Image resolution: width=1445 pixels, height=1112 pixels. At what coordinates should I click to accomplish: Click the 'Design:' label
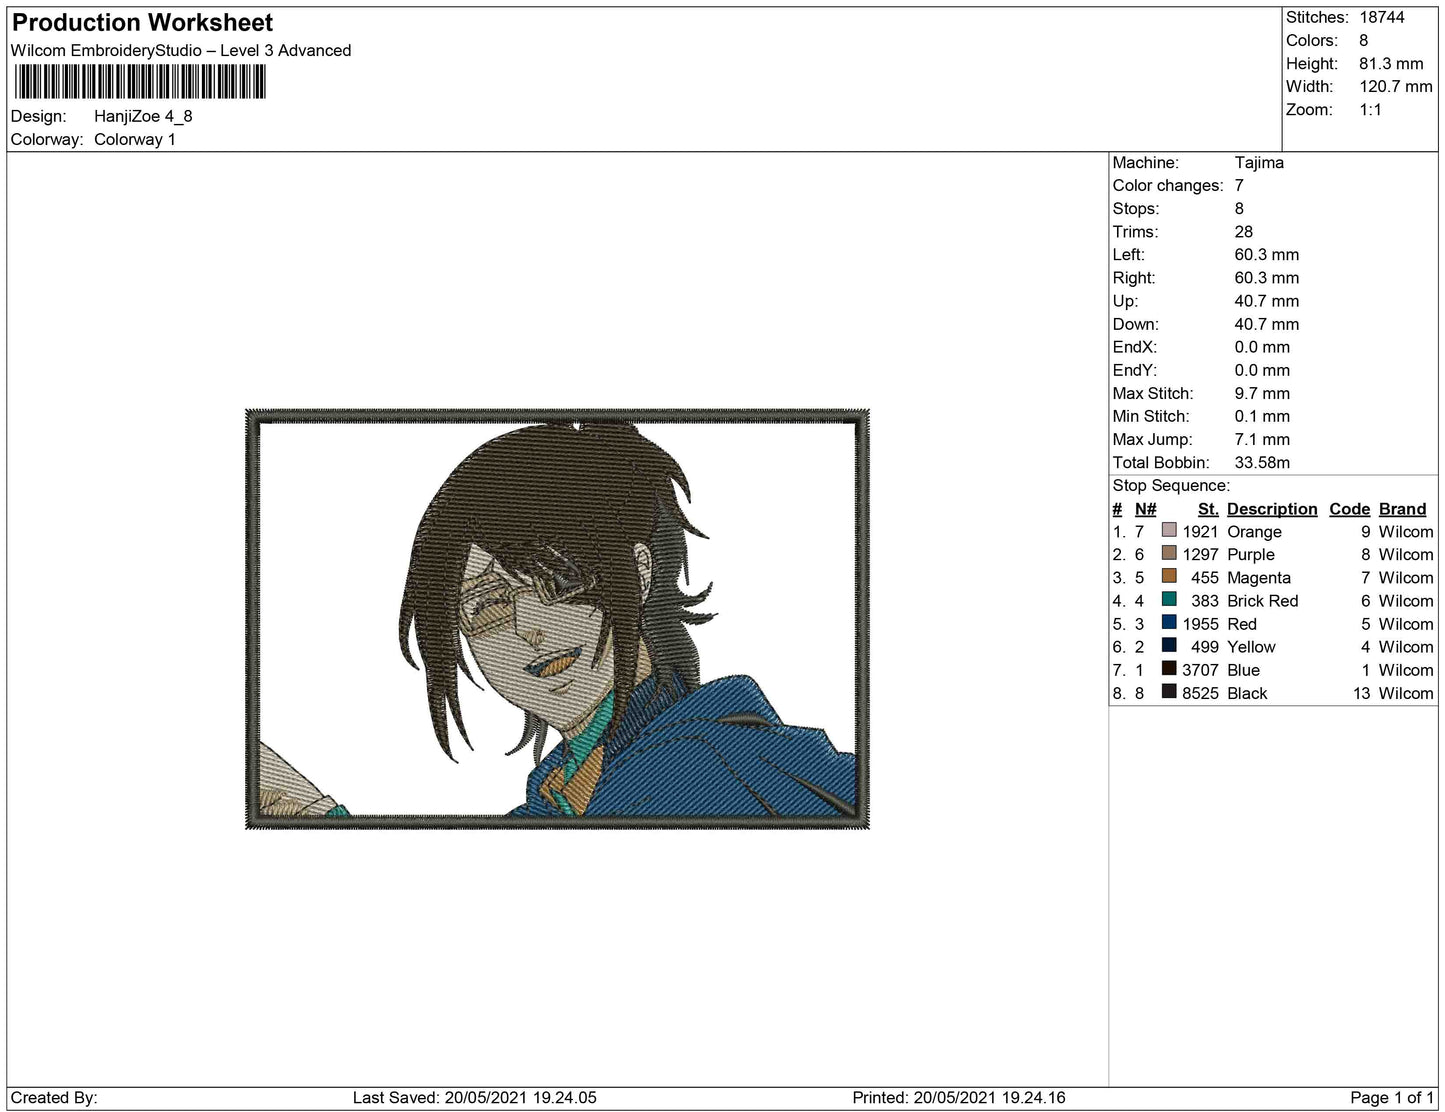coord(39,116)
